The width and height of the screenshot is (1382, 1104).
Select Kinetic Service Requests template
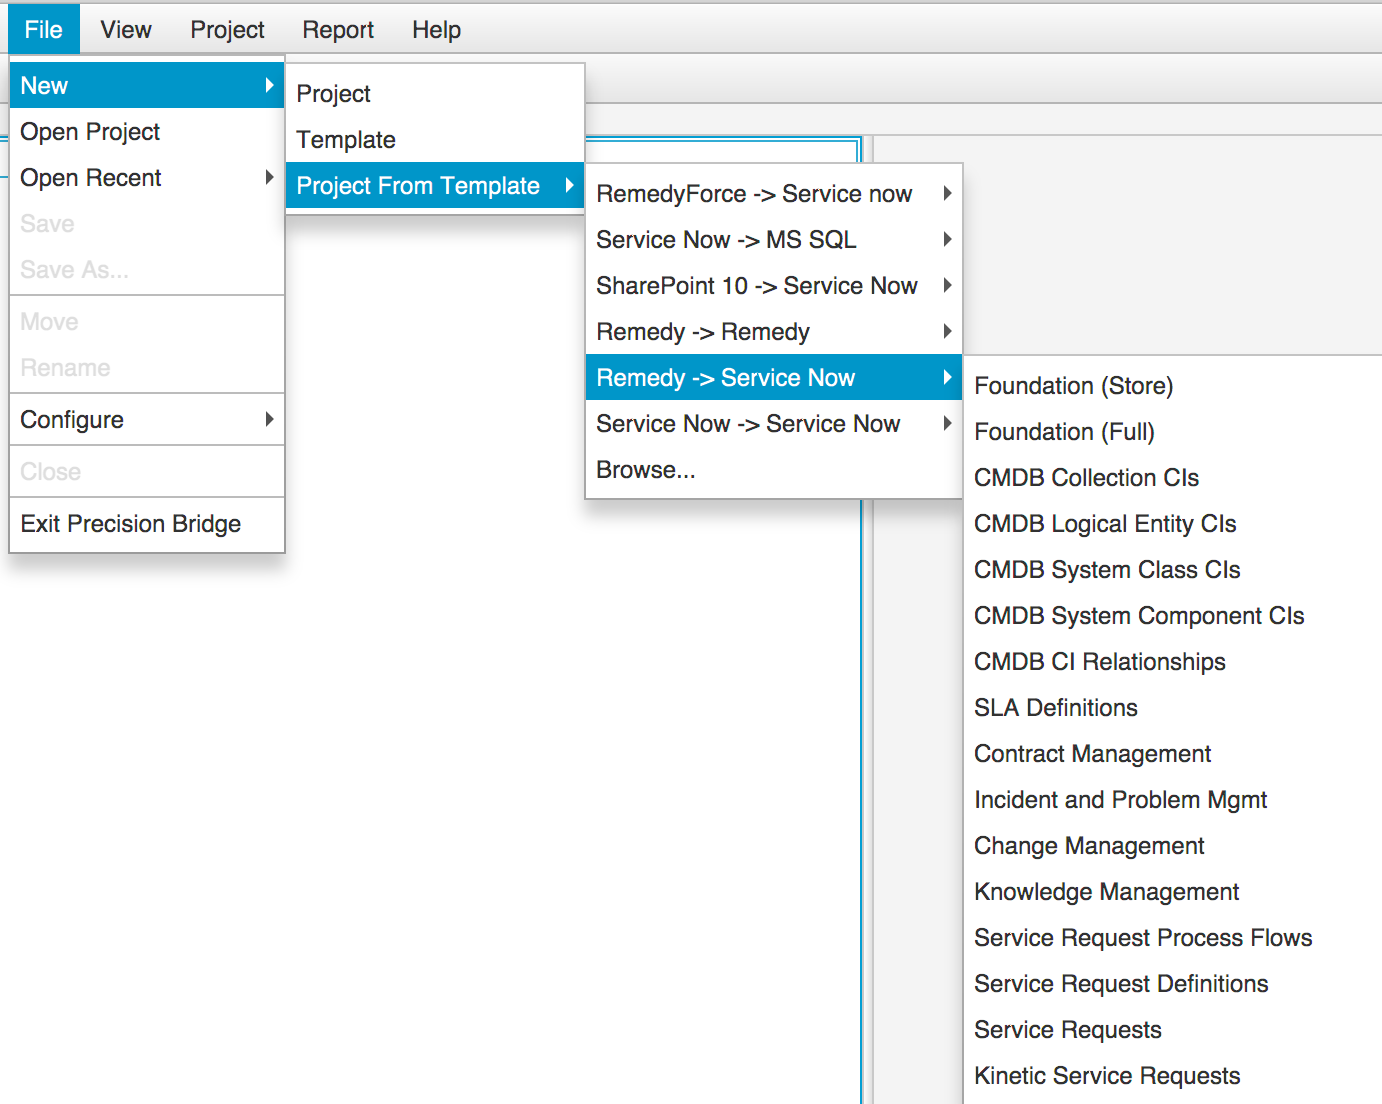point(1173,1075)
